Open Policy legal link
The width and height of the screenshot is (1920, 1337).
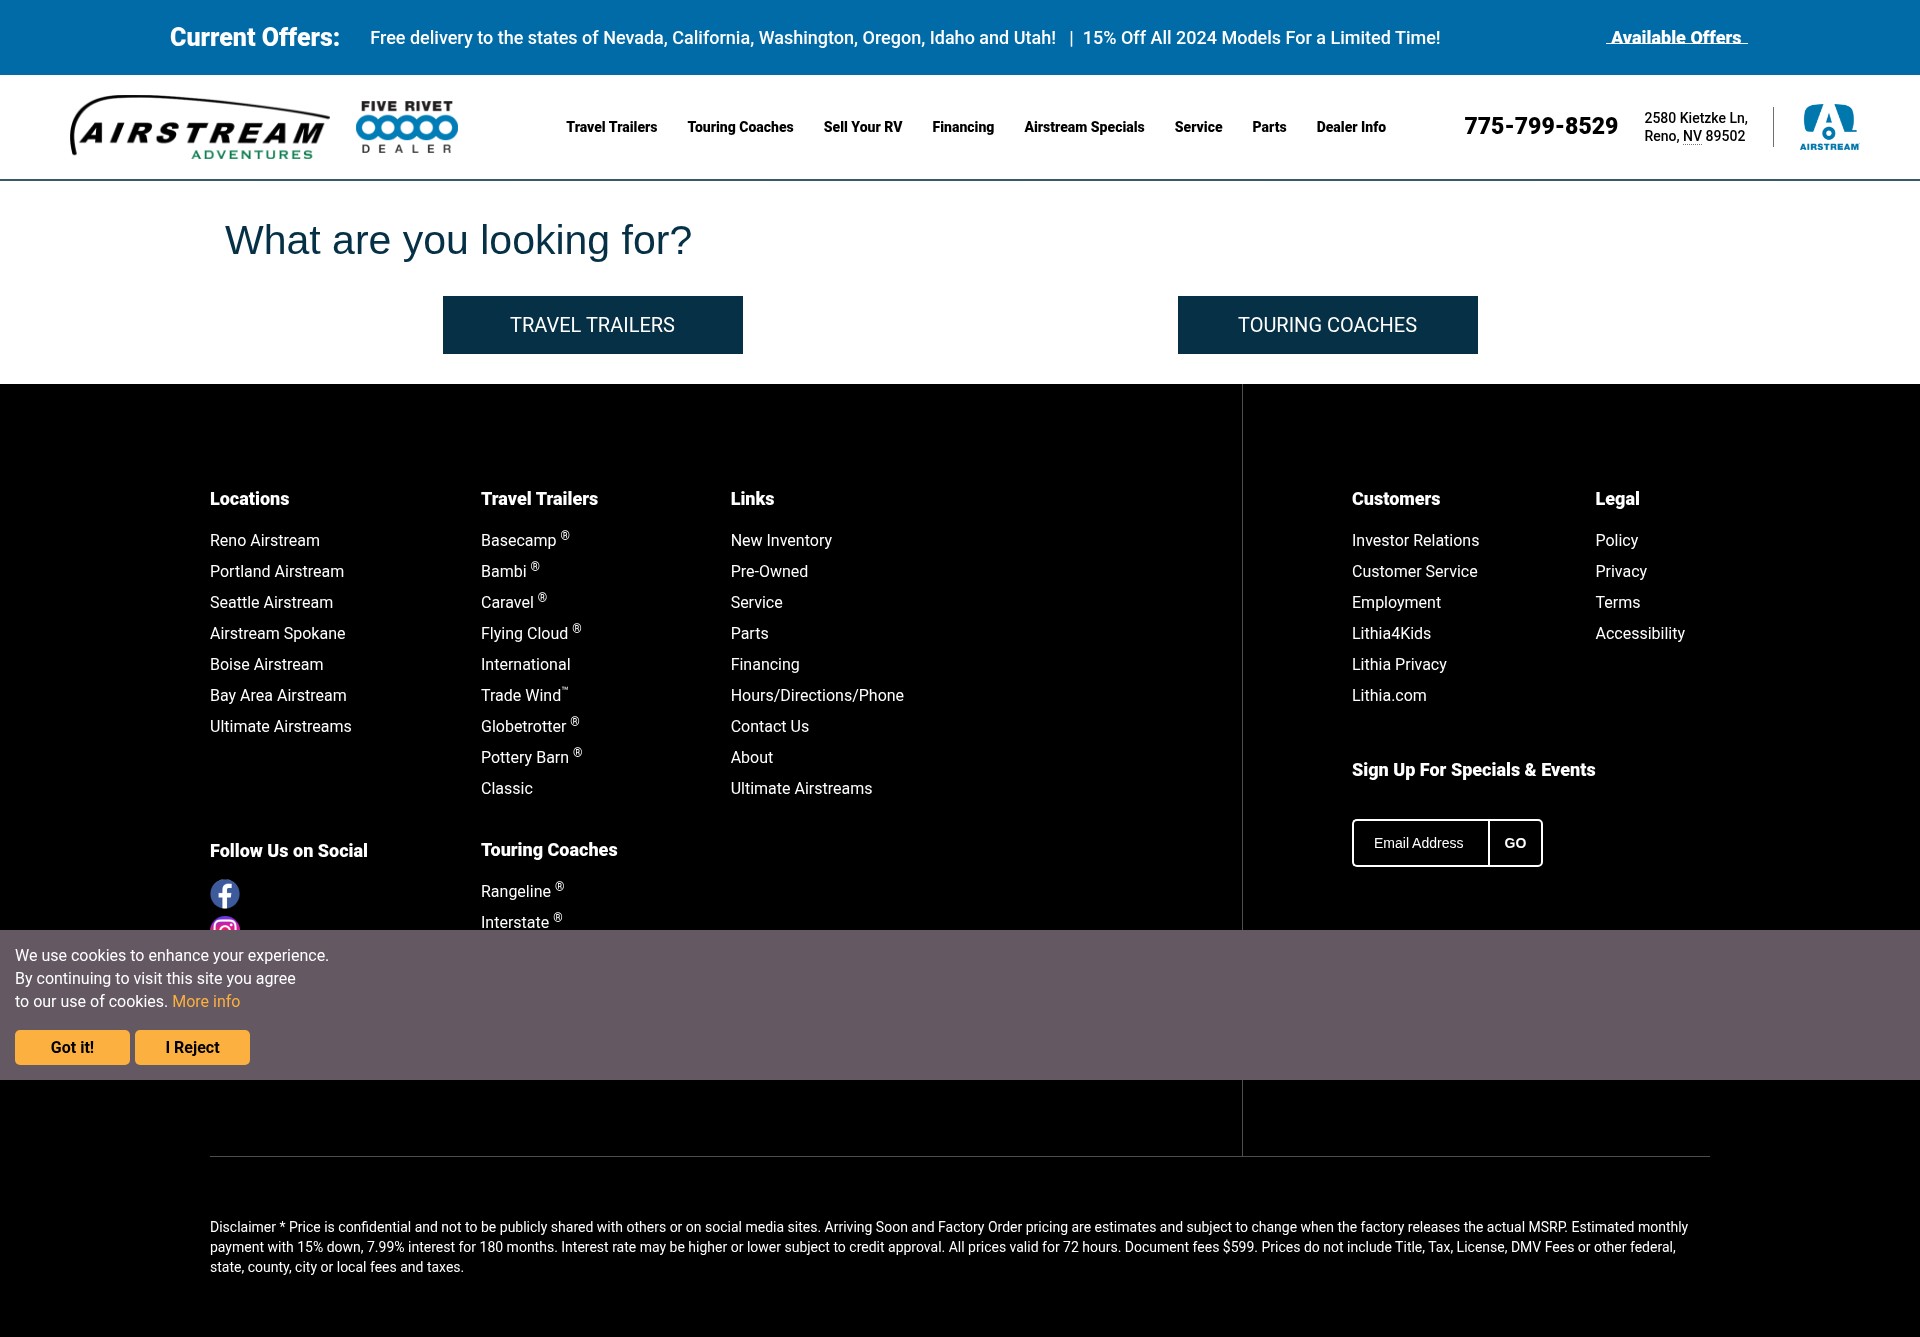tap(1617, 540)
